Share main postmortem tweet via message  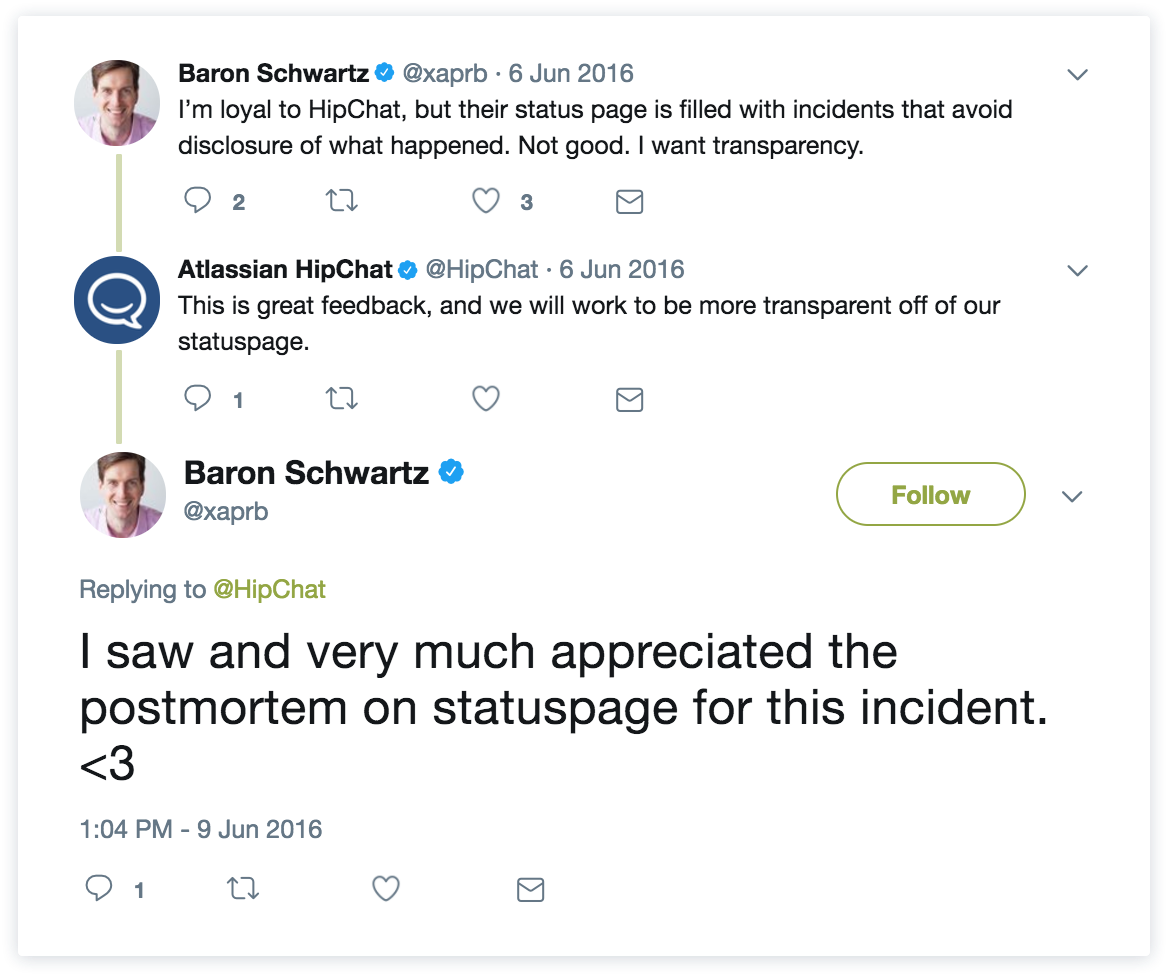coord(530,888)
